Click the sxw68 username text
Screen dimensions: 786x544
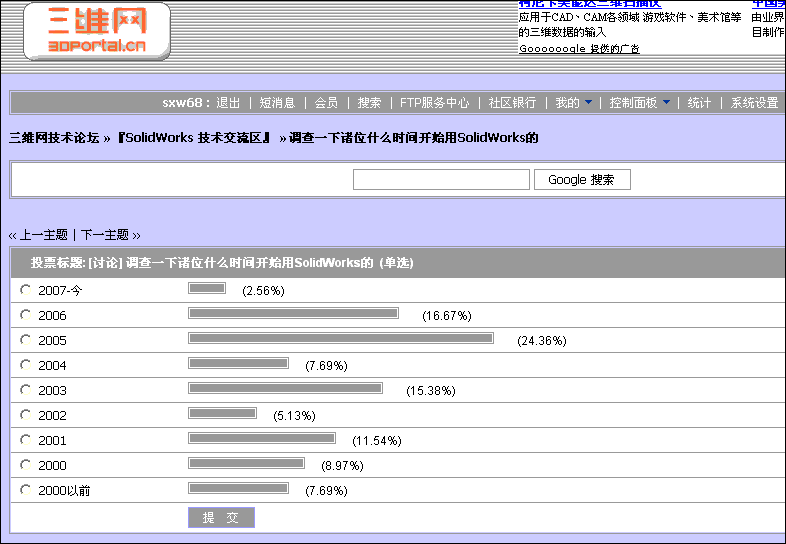tap(182, 103)
